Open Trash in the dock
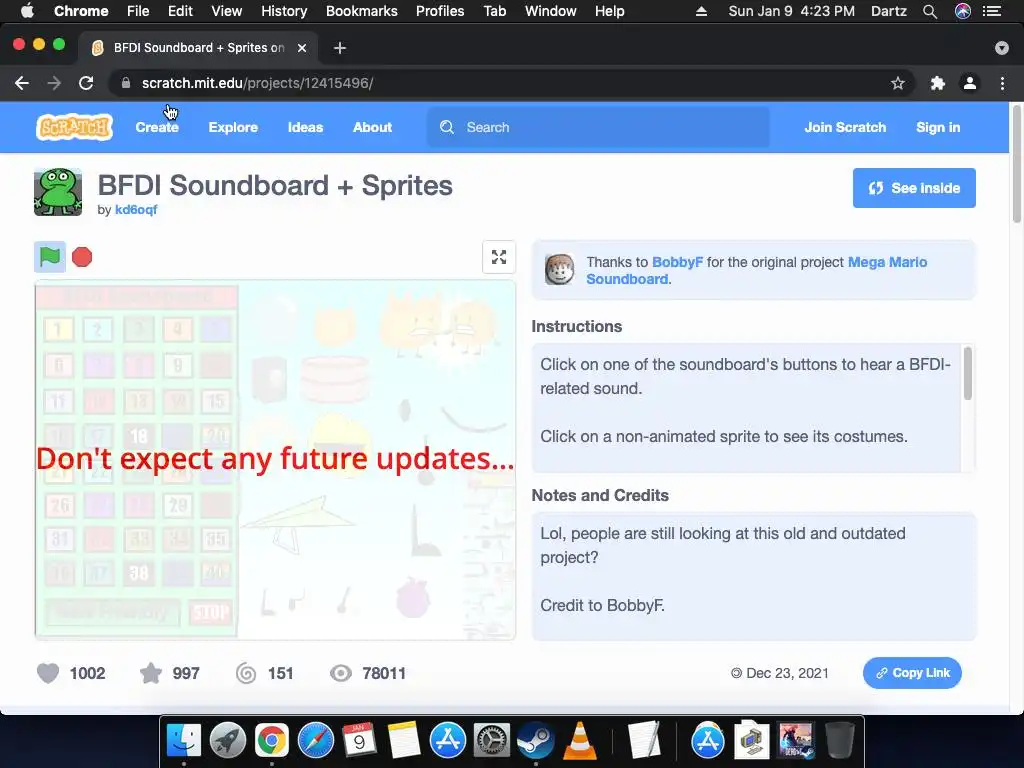 [x=840, y=741]
